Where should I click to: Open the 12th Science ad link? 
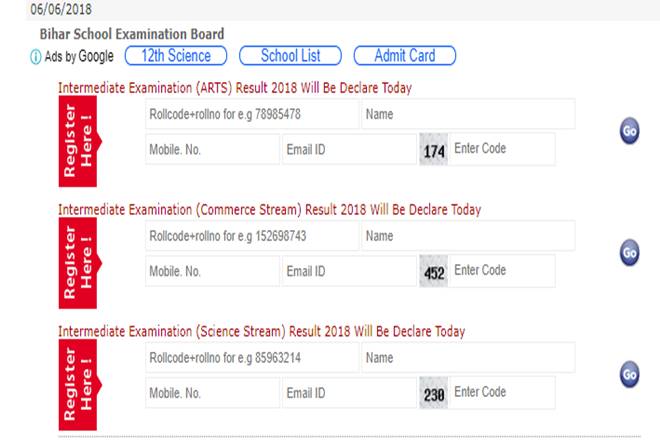pyautogui.click(x=175, y=56)
